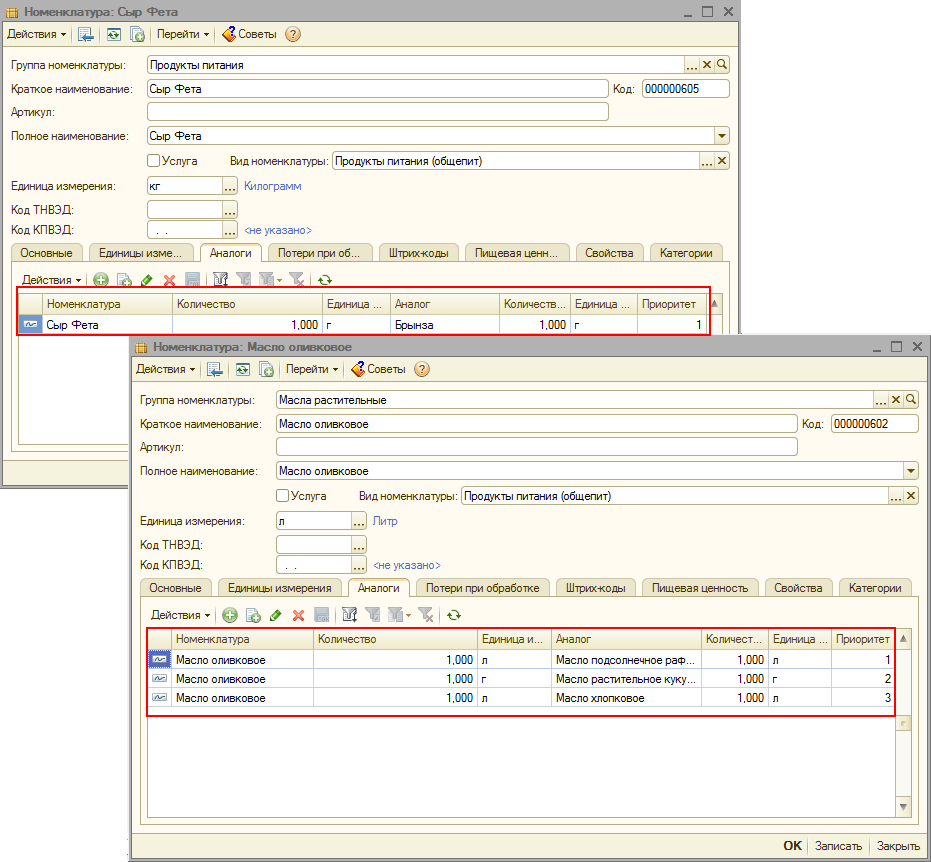Click the pencil edit icon in Масло оливковое analogs toolbar
This screenshot has width=931, height=862.
click(x=276, y=615)
